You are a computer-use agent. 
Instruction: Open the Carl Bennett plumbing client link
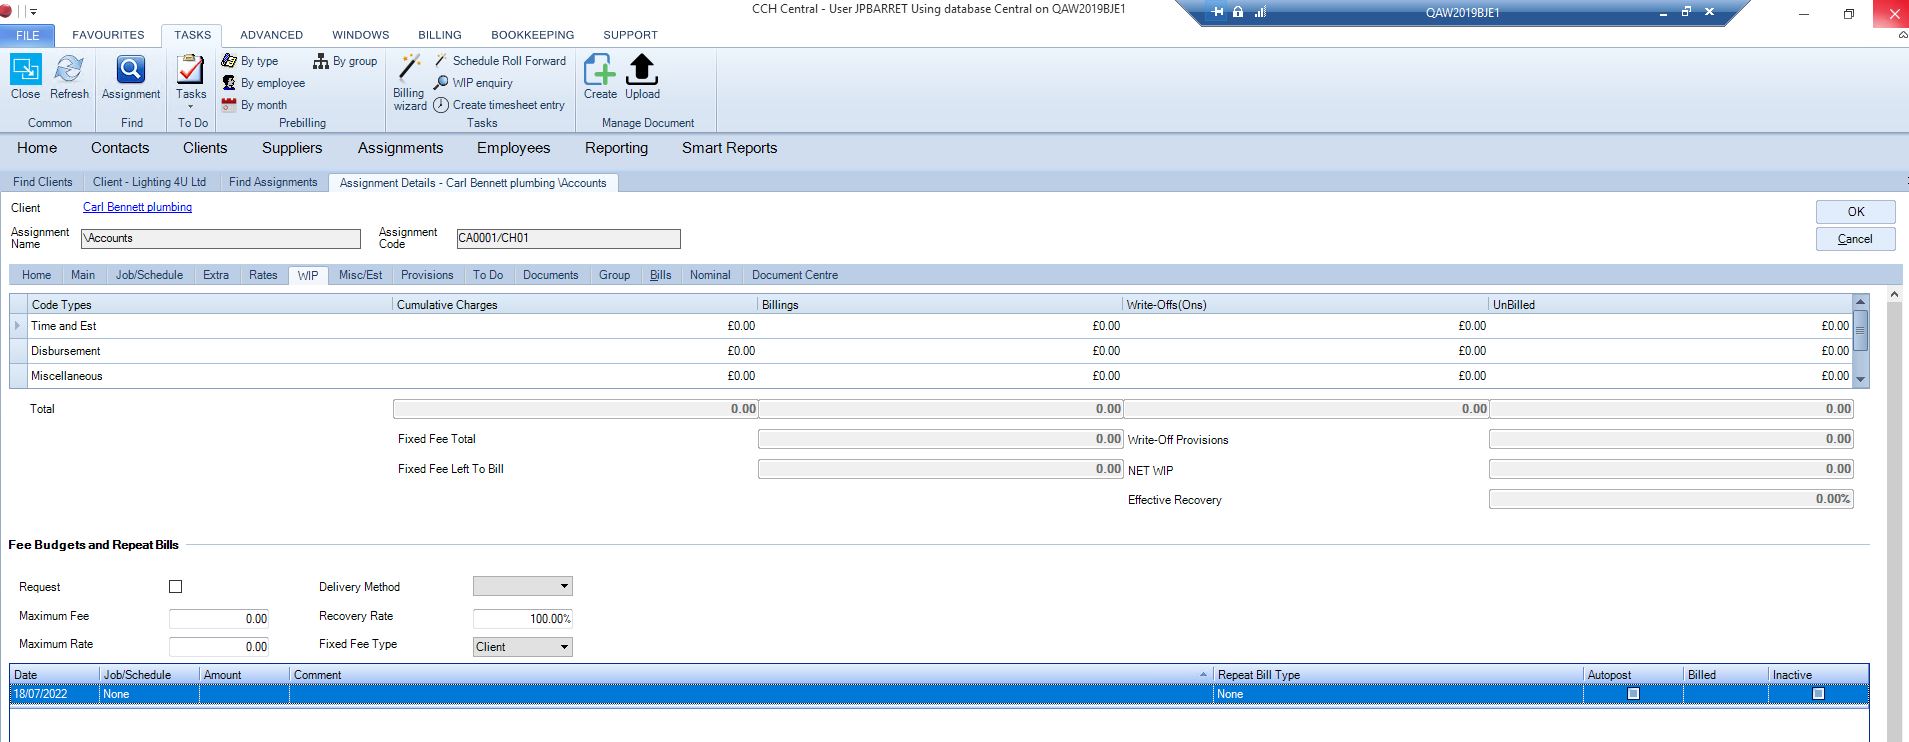coord(137,208)
